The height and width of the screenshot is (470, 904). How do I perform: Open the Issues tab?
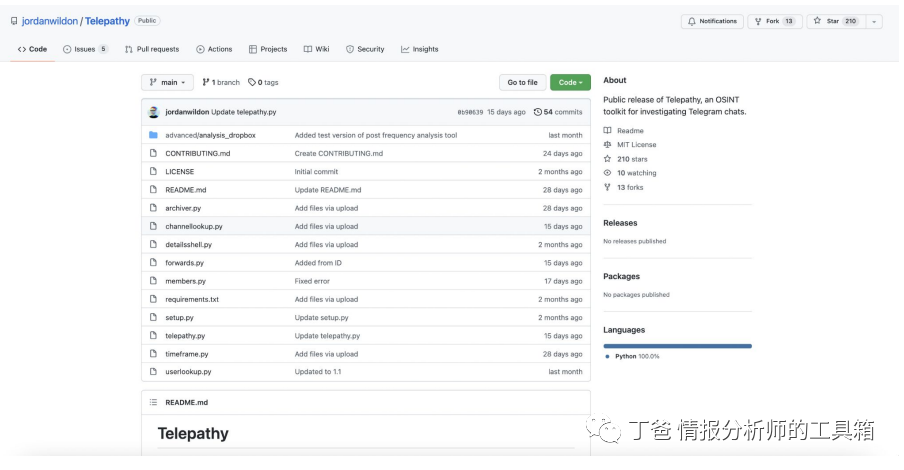coord(85,50)
